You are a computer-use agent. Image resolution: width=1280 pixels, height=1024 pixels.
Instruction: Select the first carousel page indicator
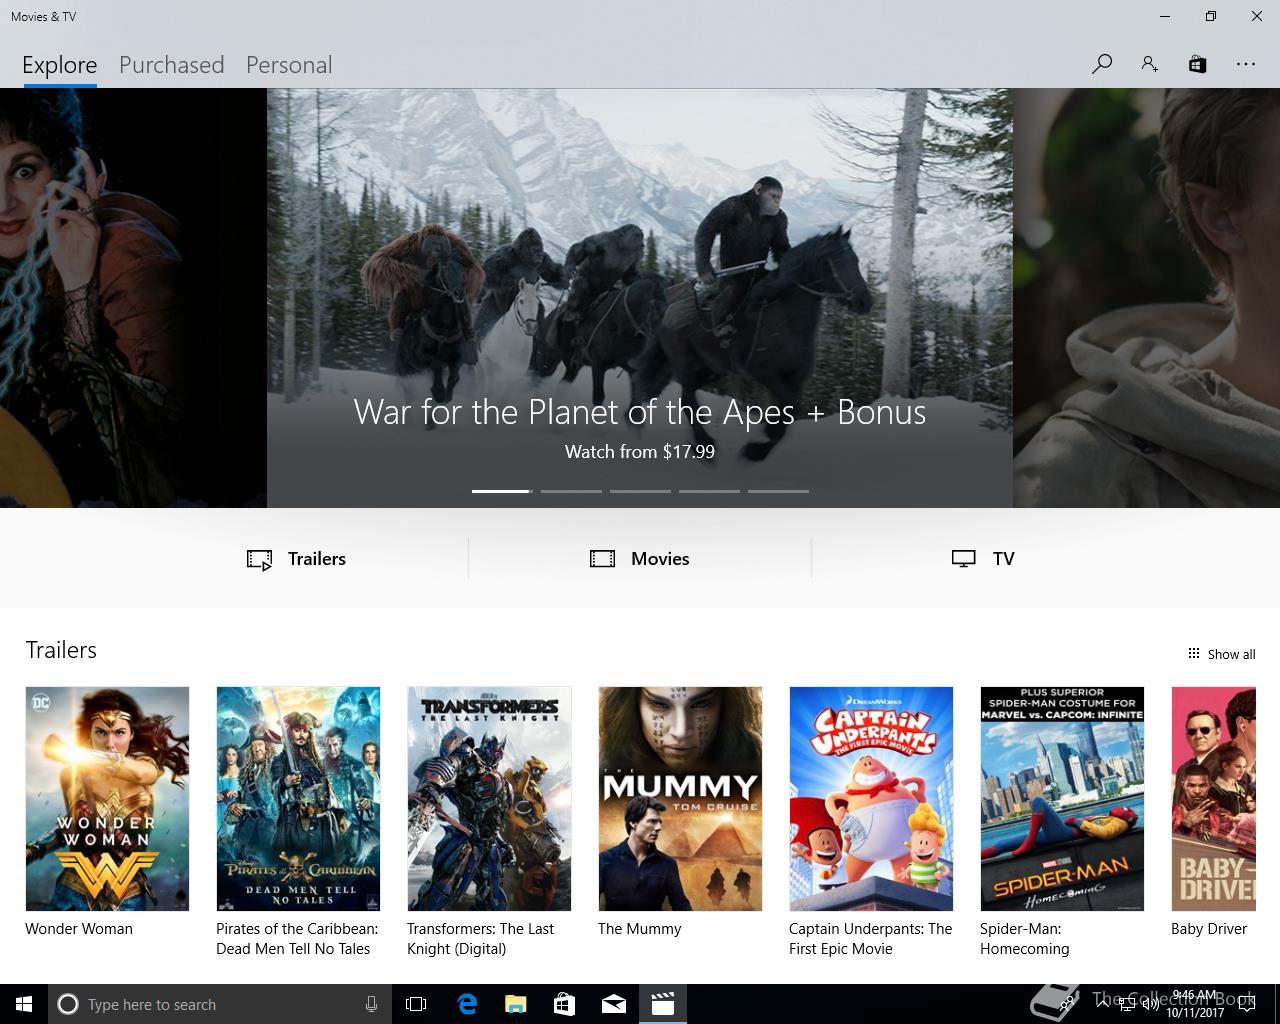click(x=501, y=491)
